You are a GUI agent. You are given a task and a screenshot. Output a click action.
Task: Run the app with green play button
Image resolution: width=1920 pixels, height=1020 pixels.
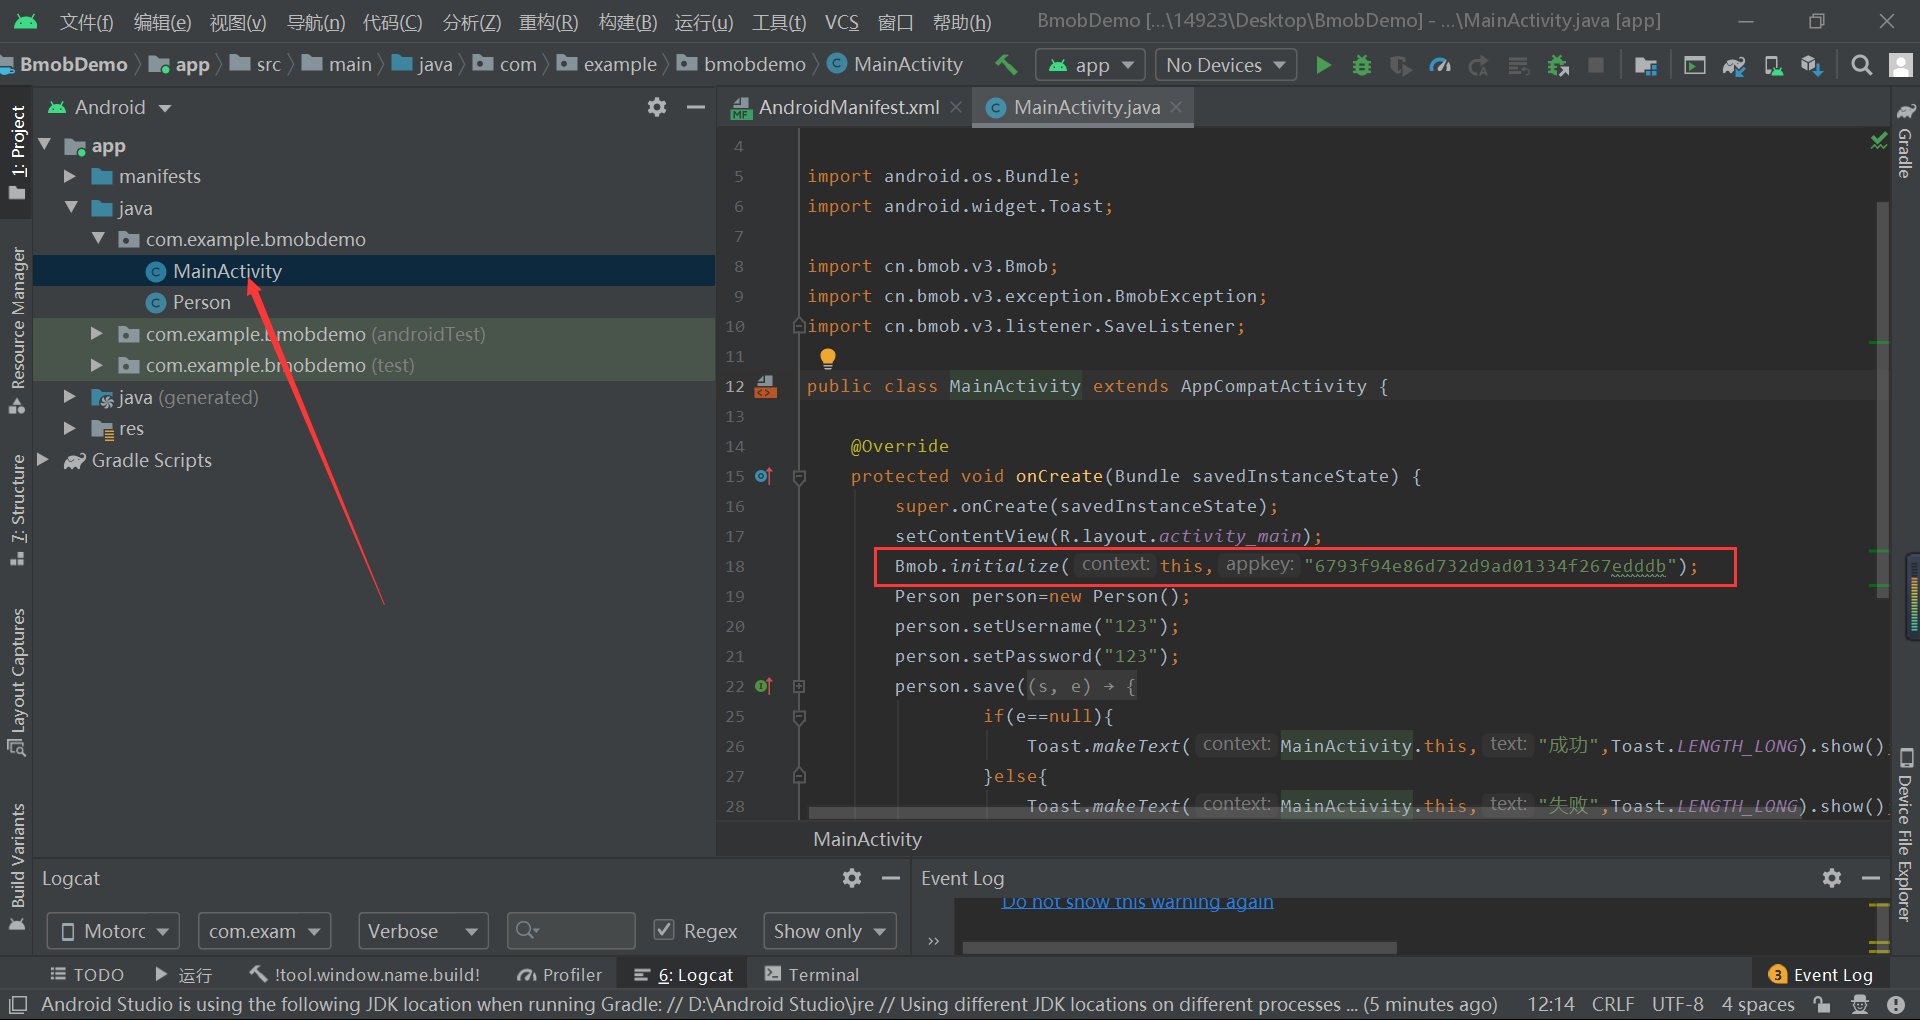[1322, 64]
